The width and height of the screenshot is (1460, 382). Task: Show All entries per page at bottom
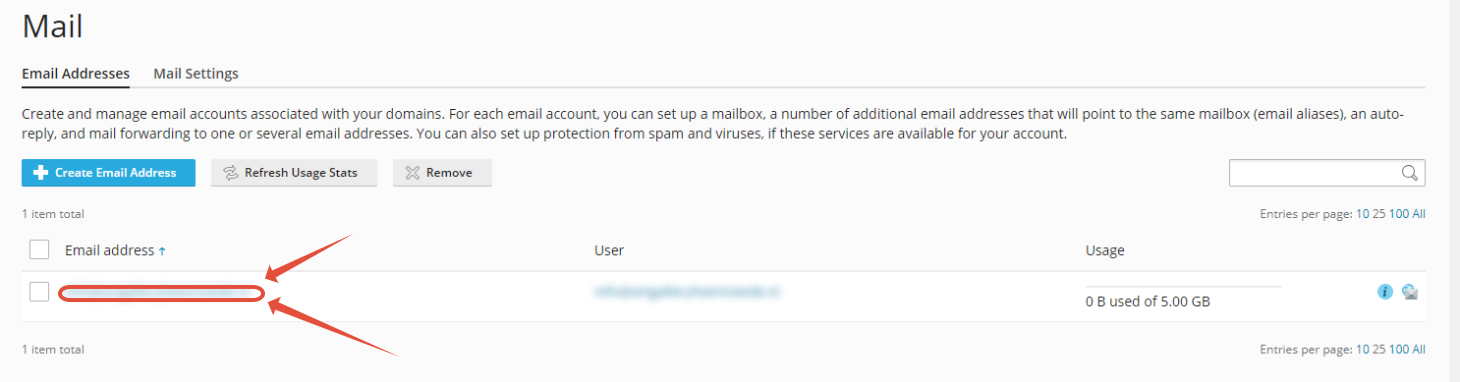[x=1419, y=350]
